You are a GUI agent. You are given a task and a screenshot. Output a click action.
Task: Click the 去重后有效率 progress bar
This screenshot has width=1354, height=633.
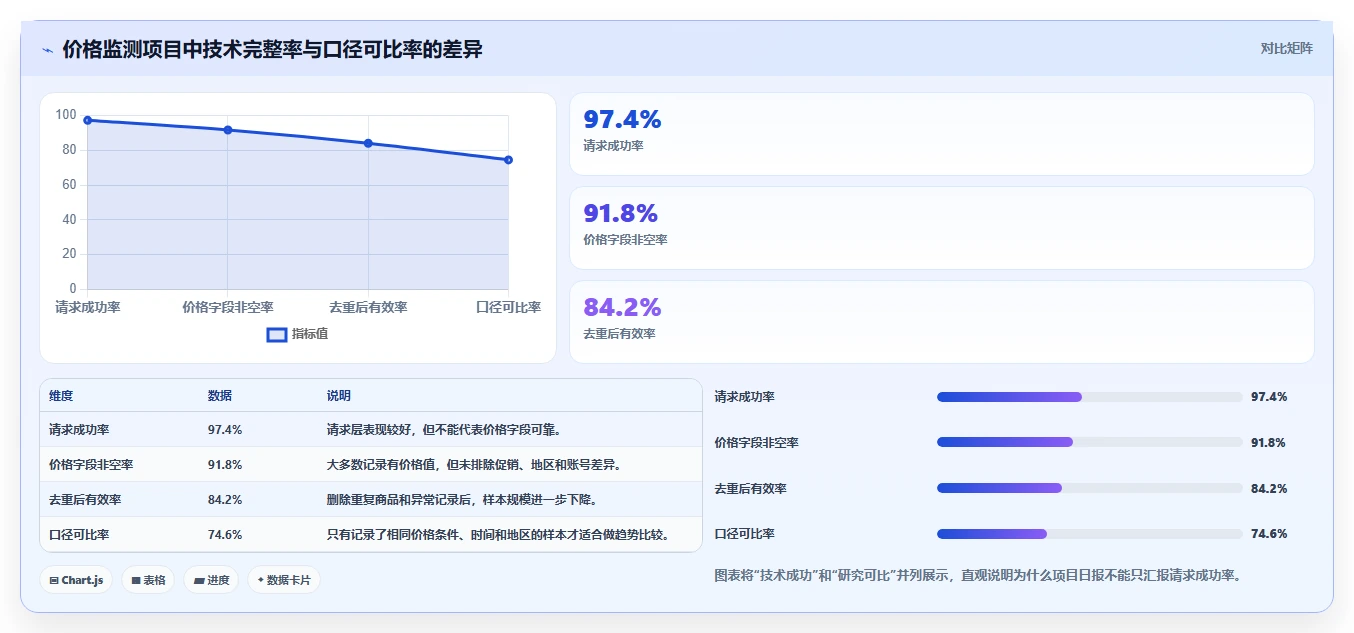click(x=1089, y=488)
